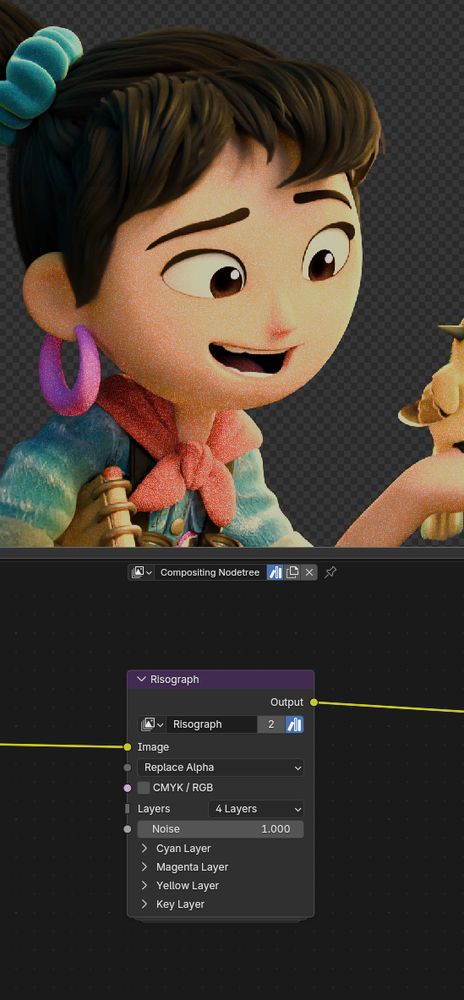Duplicate the Compositing Nodetree datablock
Screen dimensions: 464x1000
click(292, 572)
